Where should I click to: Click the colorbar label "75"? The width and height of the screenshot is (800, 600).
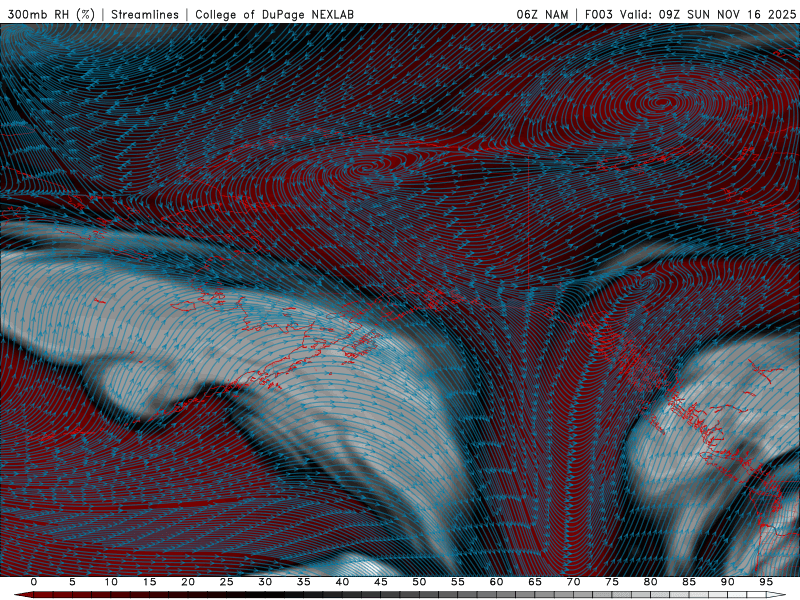pyautogui.click(x=612, y=582)
